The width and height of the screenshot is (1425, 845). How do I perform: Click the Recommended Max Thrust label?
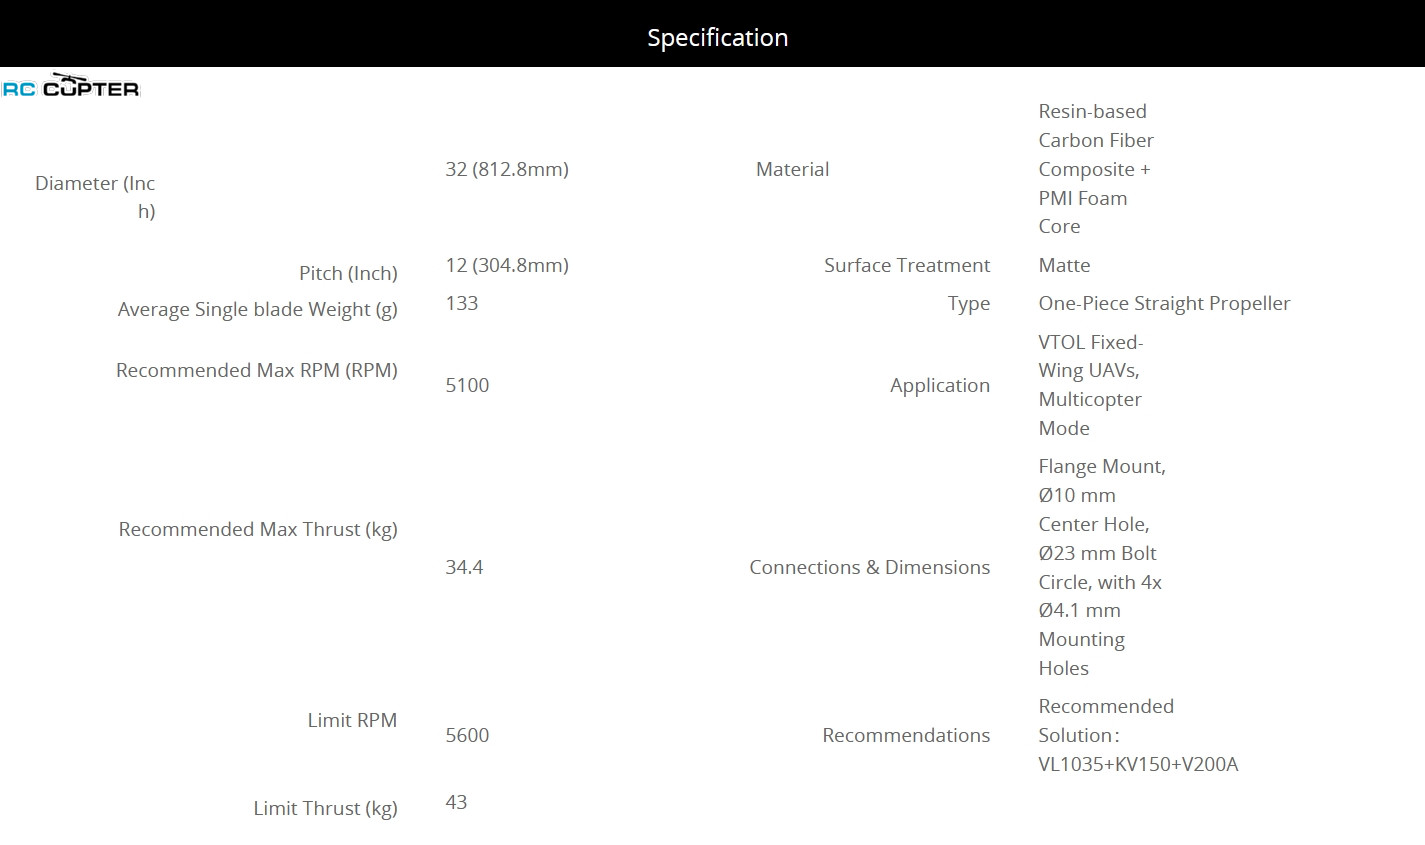pos(258,529)
